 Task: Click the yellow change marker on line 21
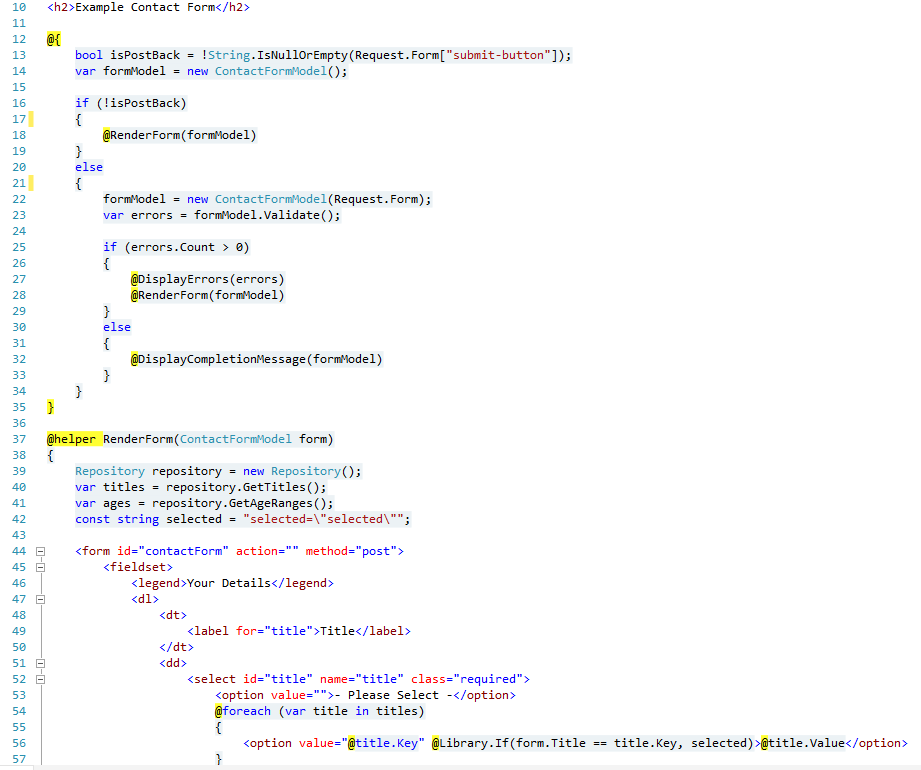31,183
